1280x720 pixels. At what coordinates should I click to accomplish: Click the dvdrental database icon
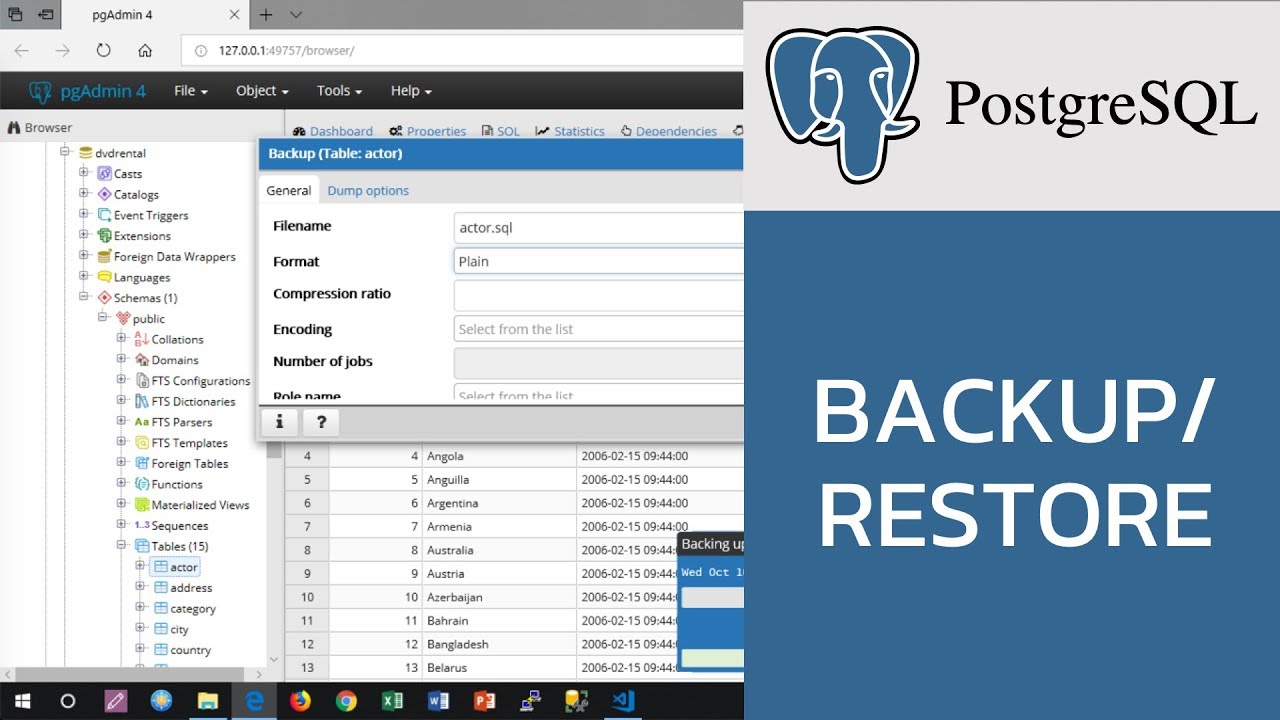tap(85, 153)
